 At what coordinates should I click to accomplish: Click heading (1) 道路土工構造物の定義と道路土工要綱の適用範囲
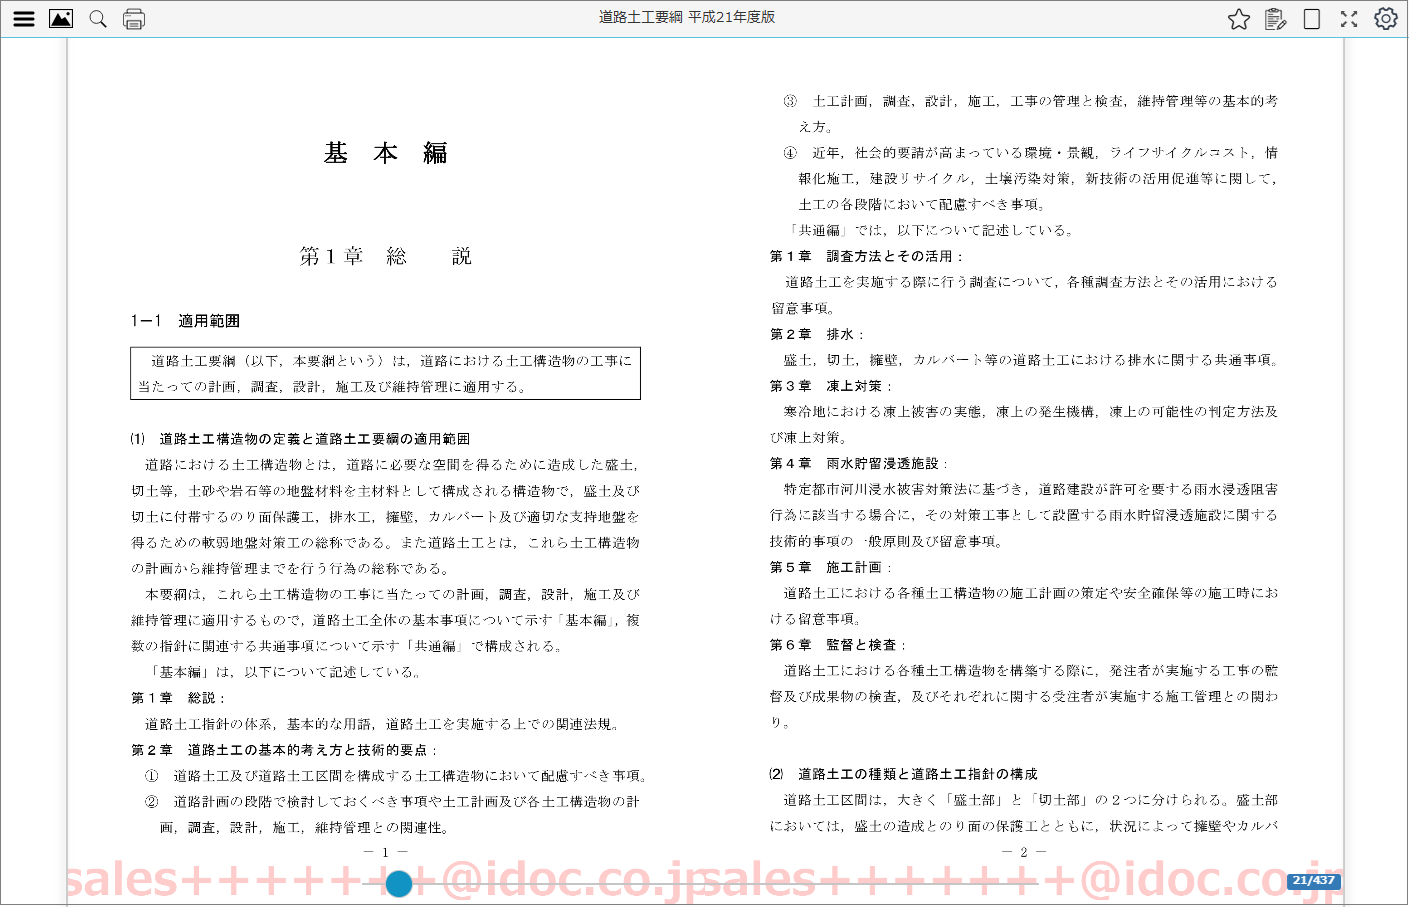[x=300, y=439]
